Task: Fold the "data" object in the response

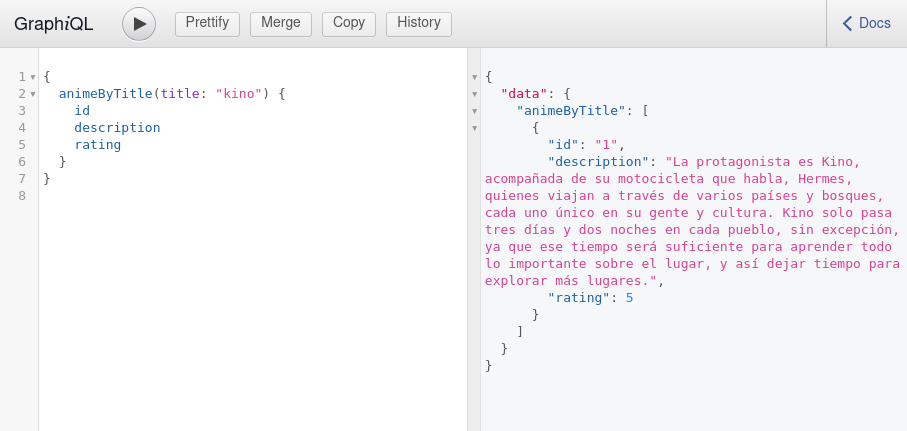Action: (x=474, y=94)
